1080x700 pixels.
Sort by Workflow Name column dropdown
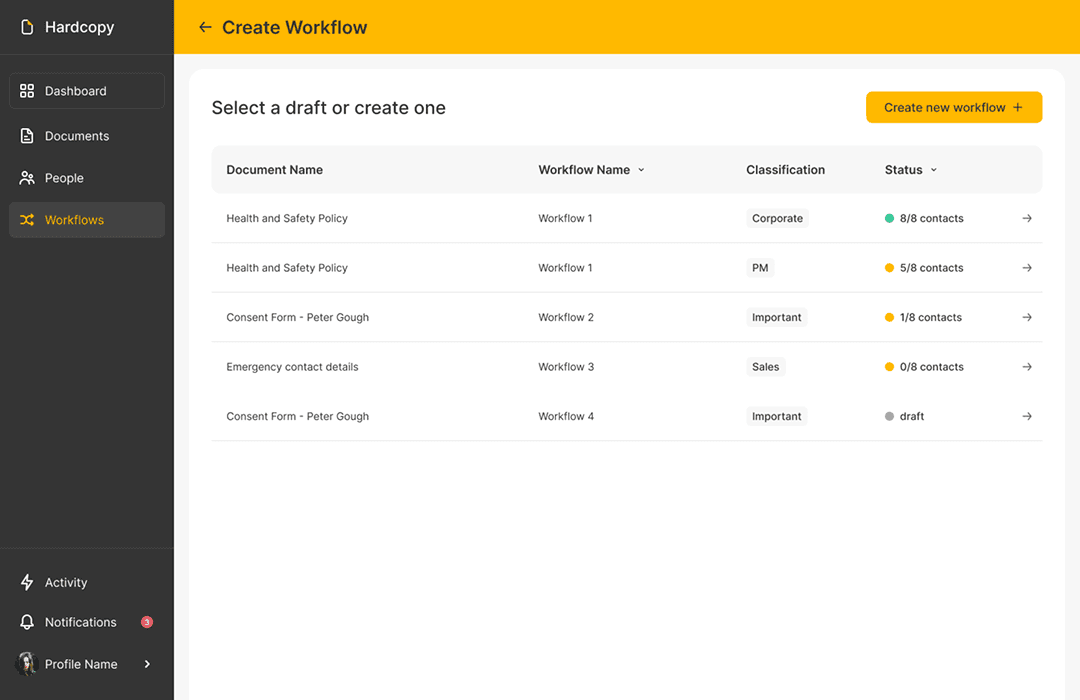(x=641, y=170)
